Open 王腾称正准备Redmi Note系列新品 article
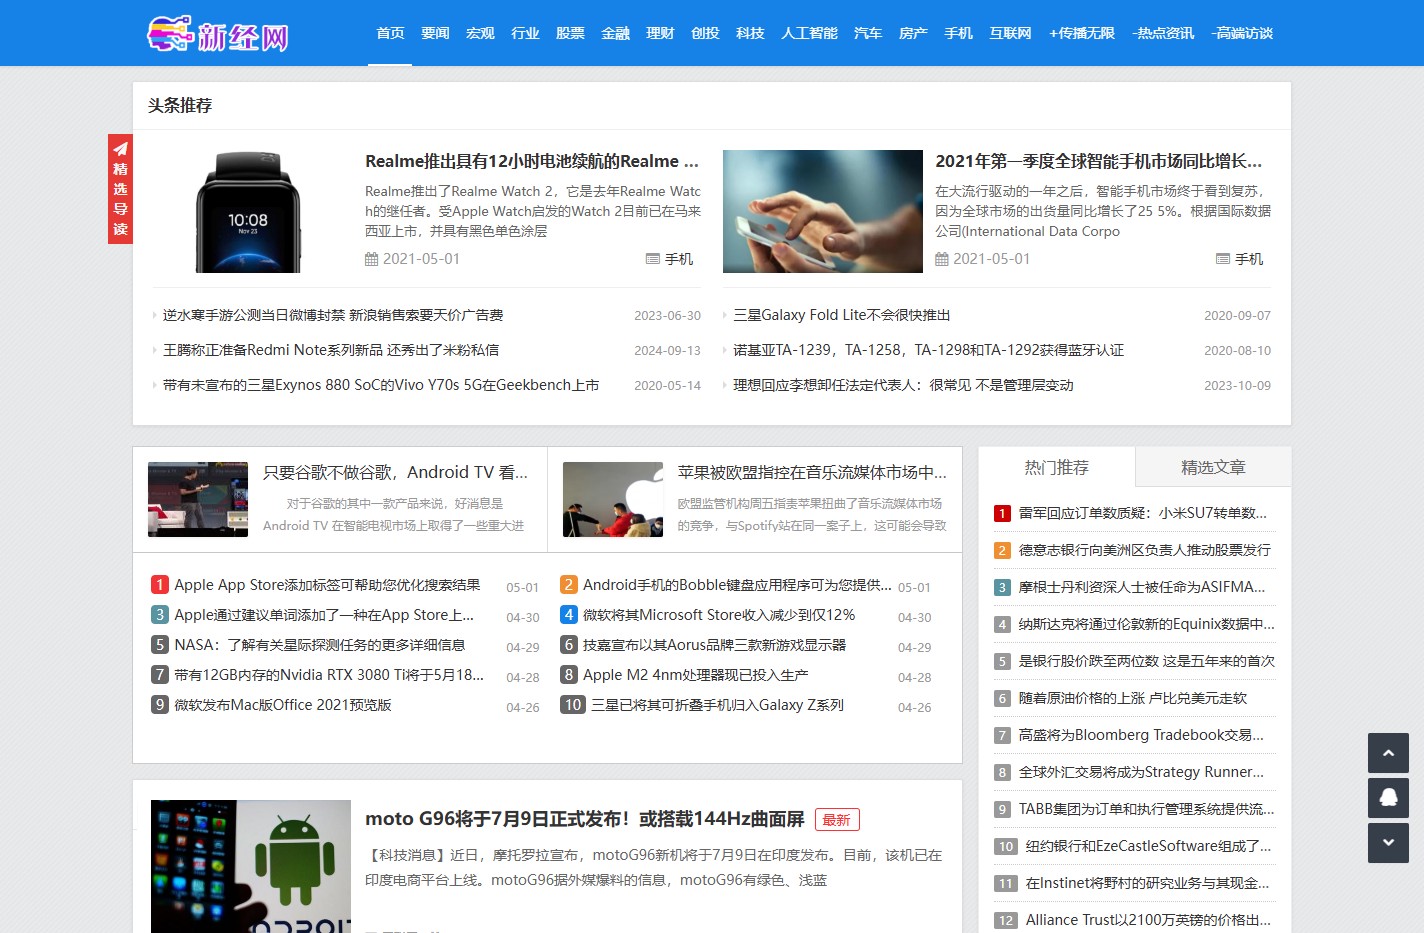Viewport: 1424px width, 933px height. coord(331,350)
